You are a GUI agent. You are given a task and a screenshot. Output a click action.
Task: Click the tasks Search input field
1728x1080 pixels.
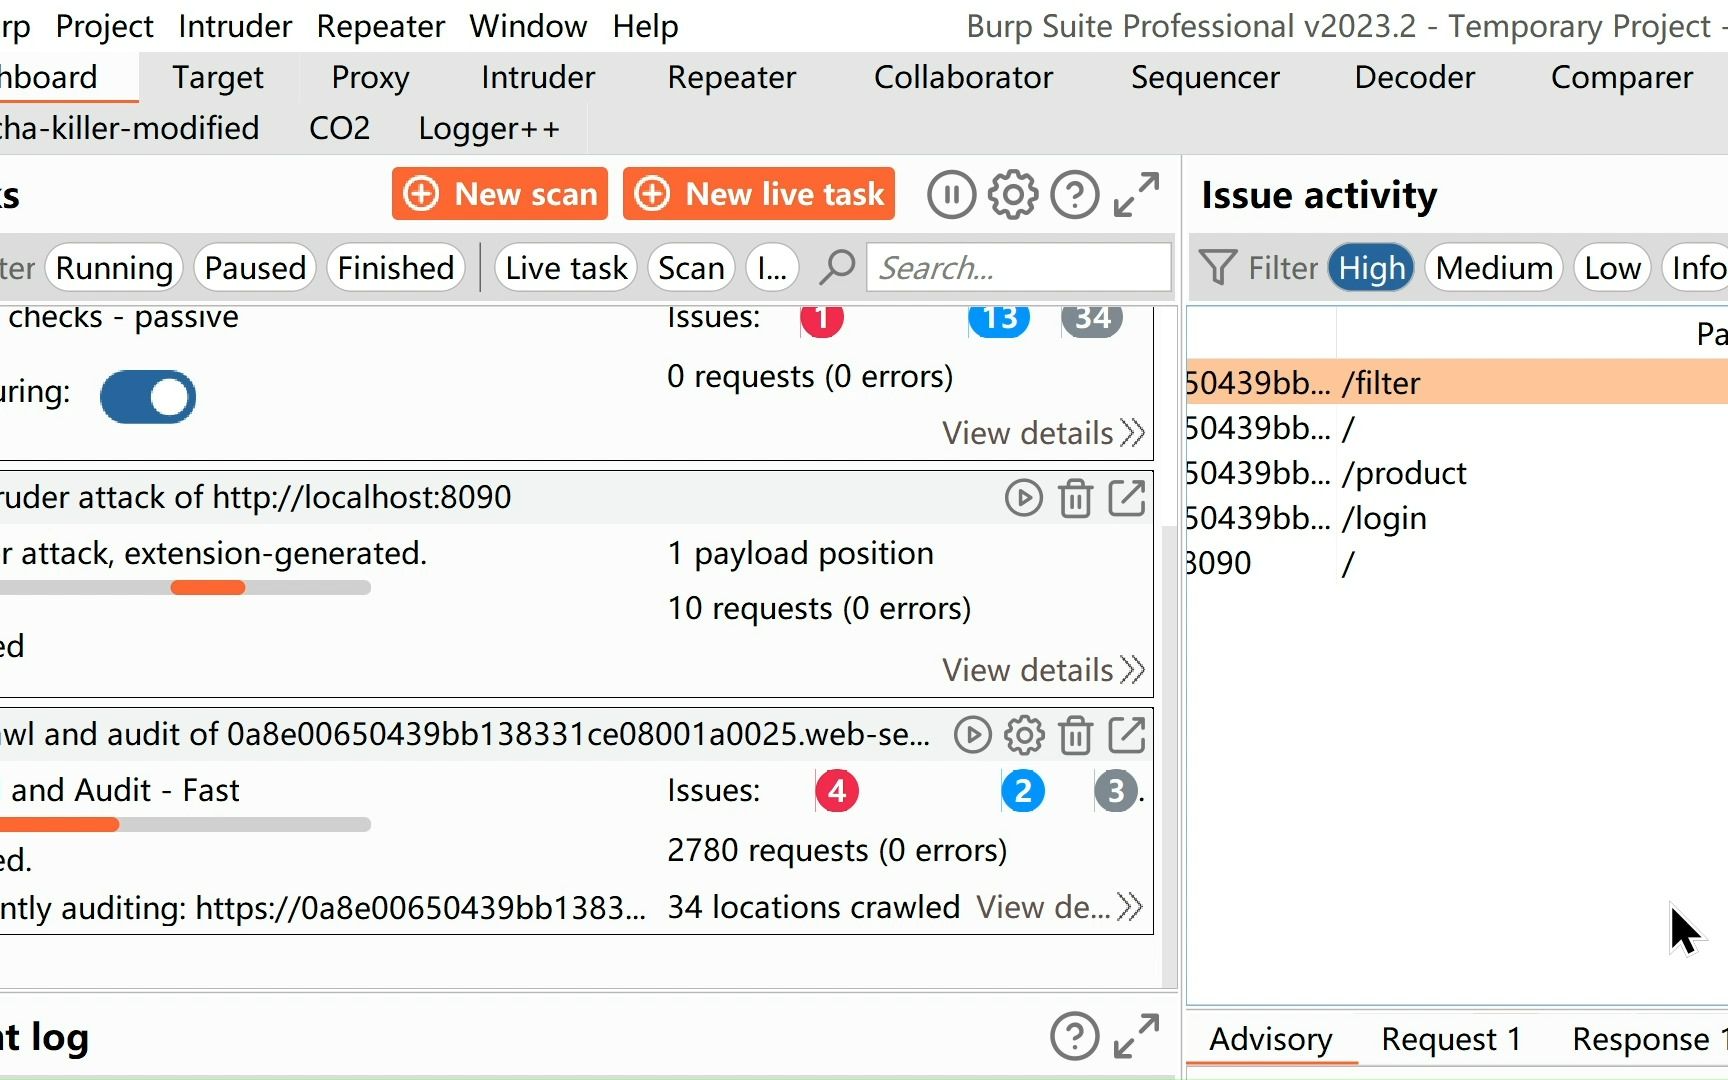[x=1019, y=268]
